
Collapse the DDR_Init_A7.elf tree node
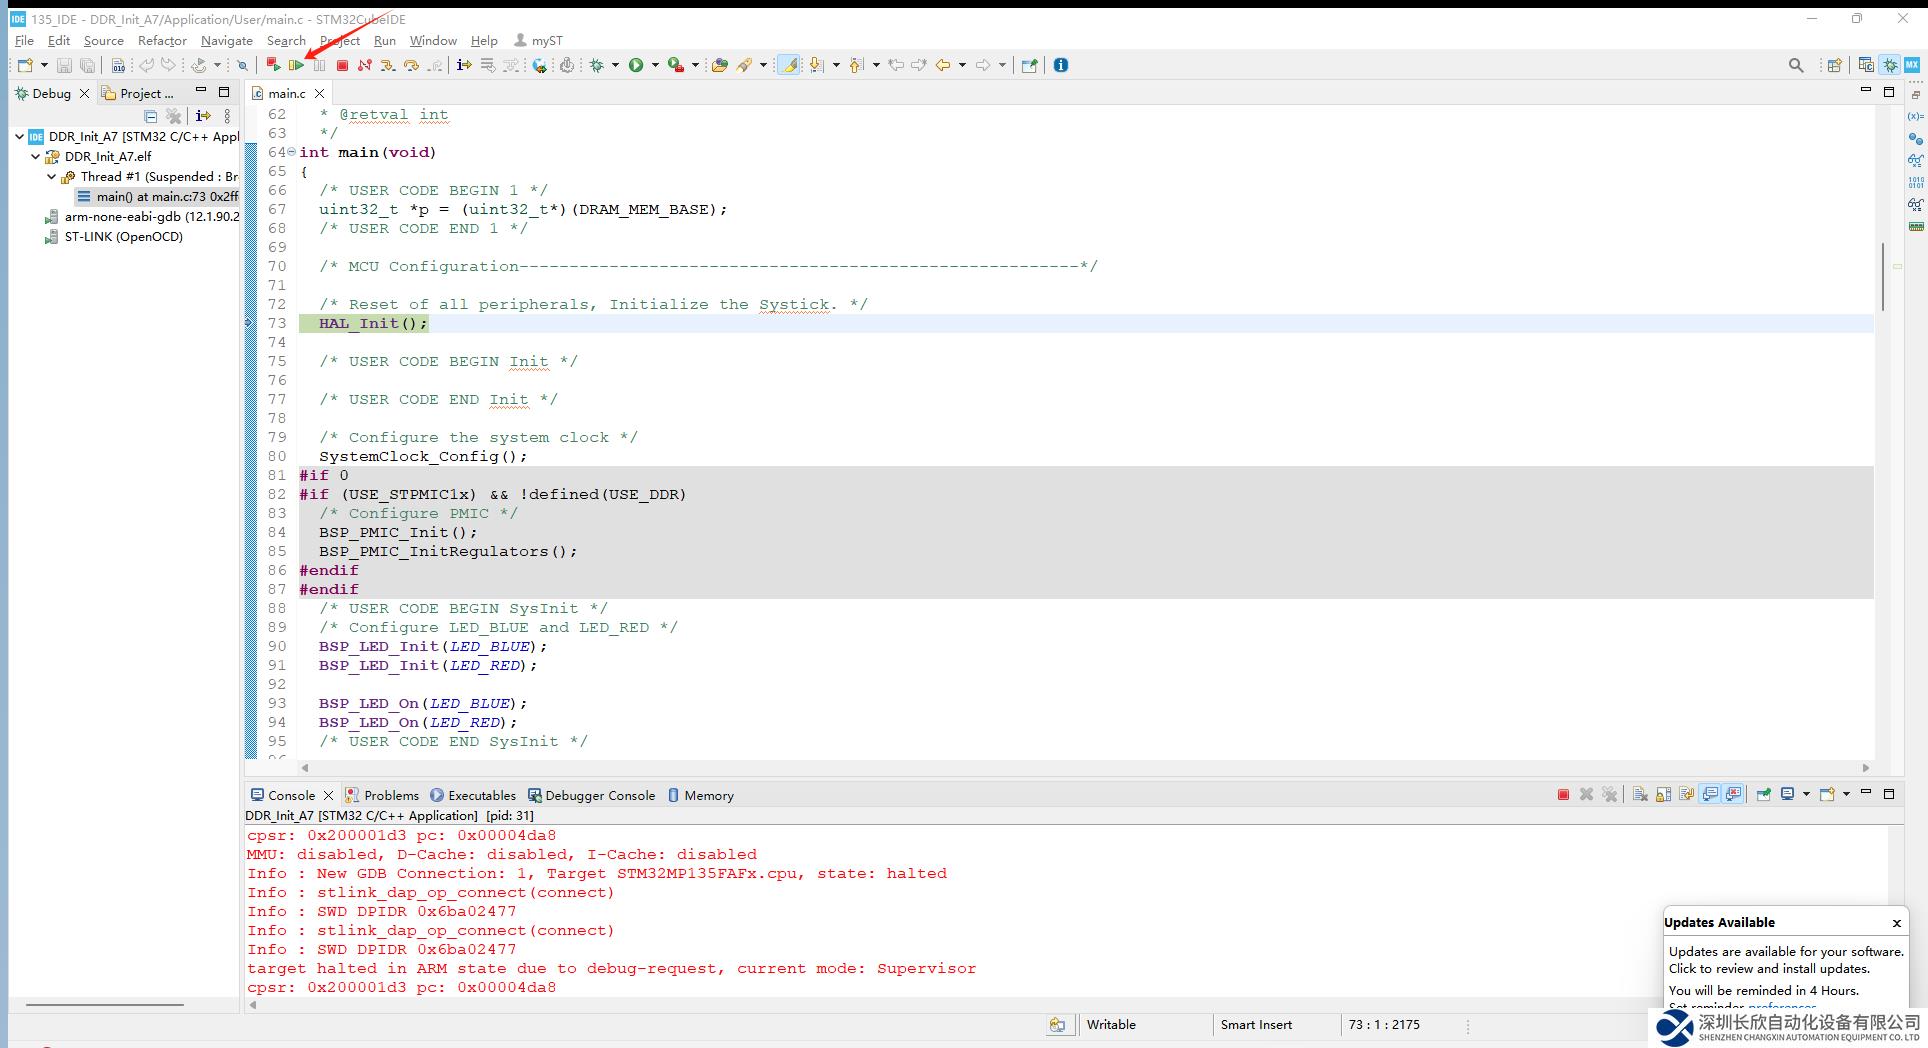coord(36,157)
